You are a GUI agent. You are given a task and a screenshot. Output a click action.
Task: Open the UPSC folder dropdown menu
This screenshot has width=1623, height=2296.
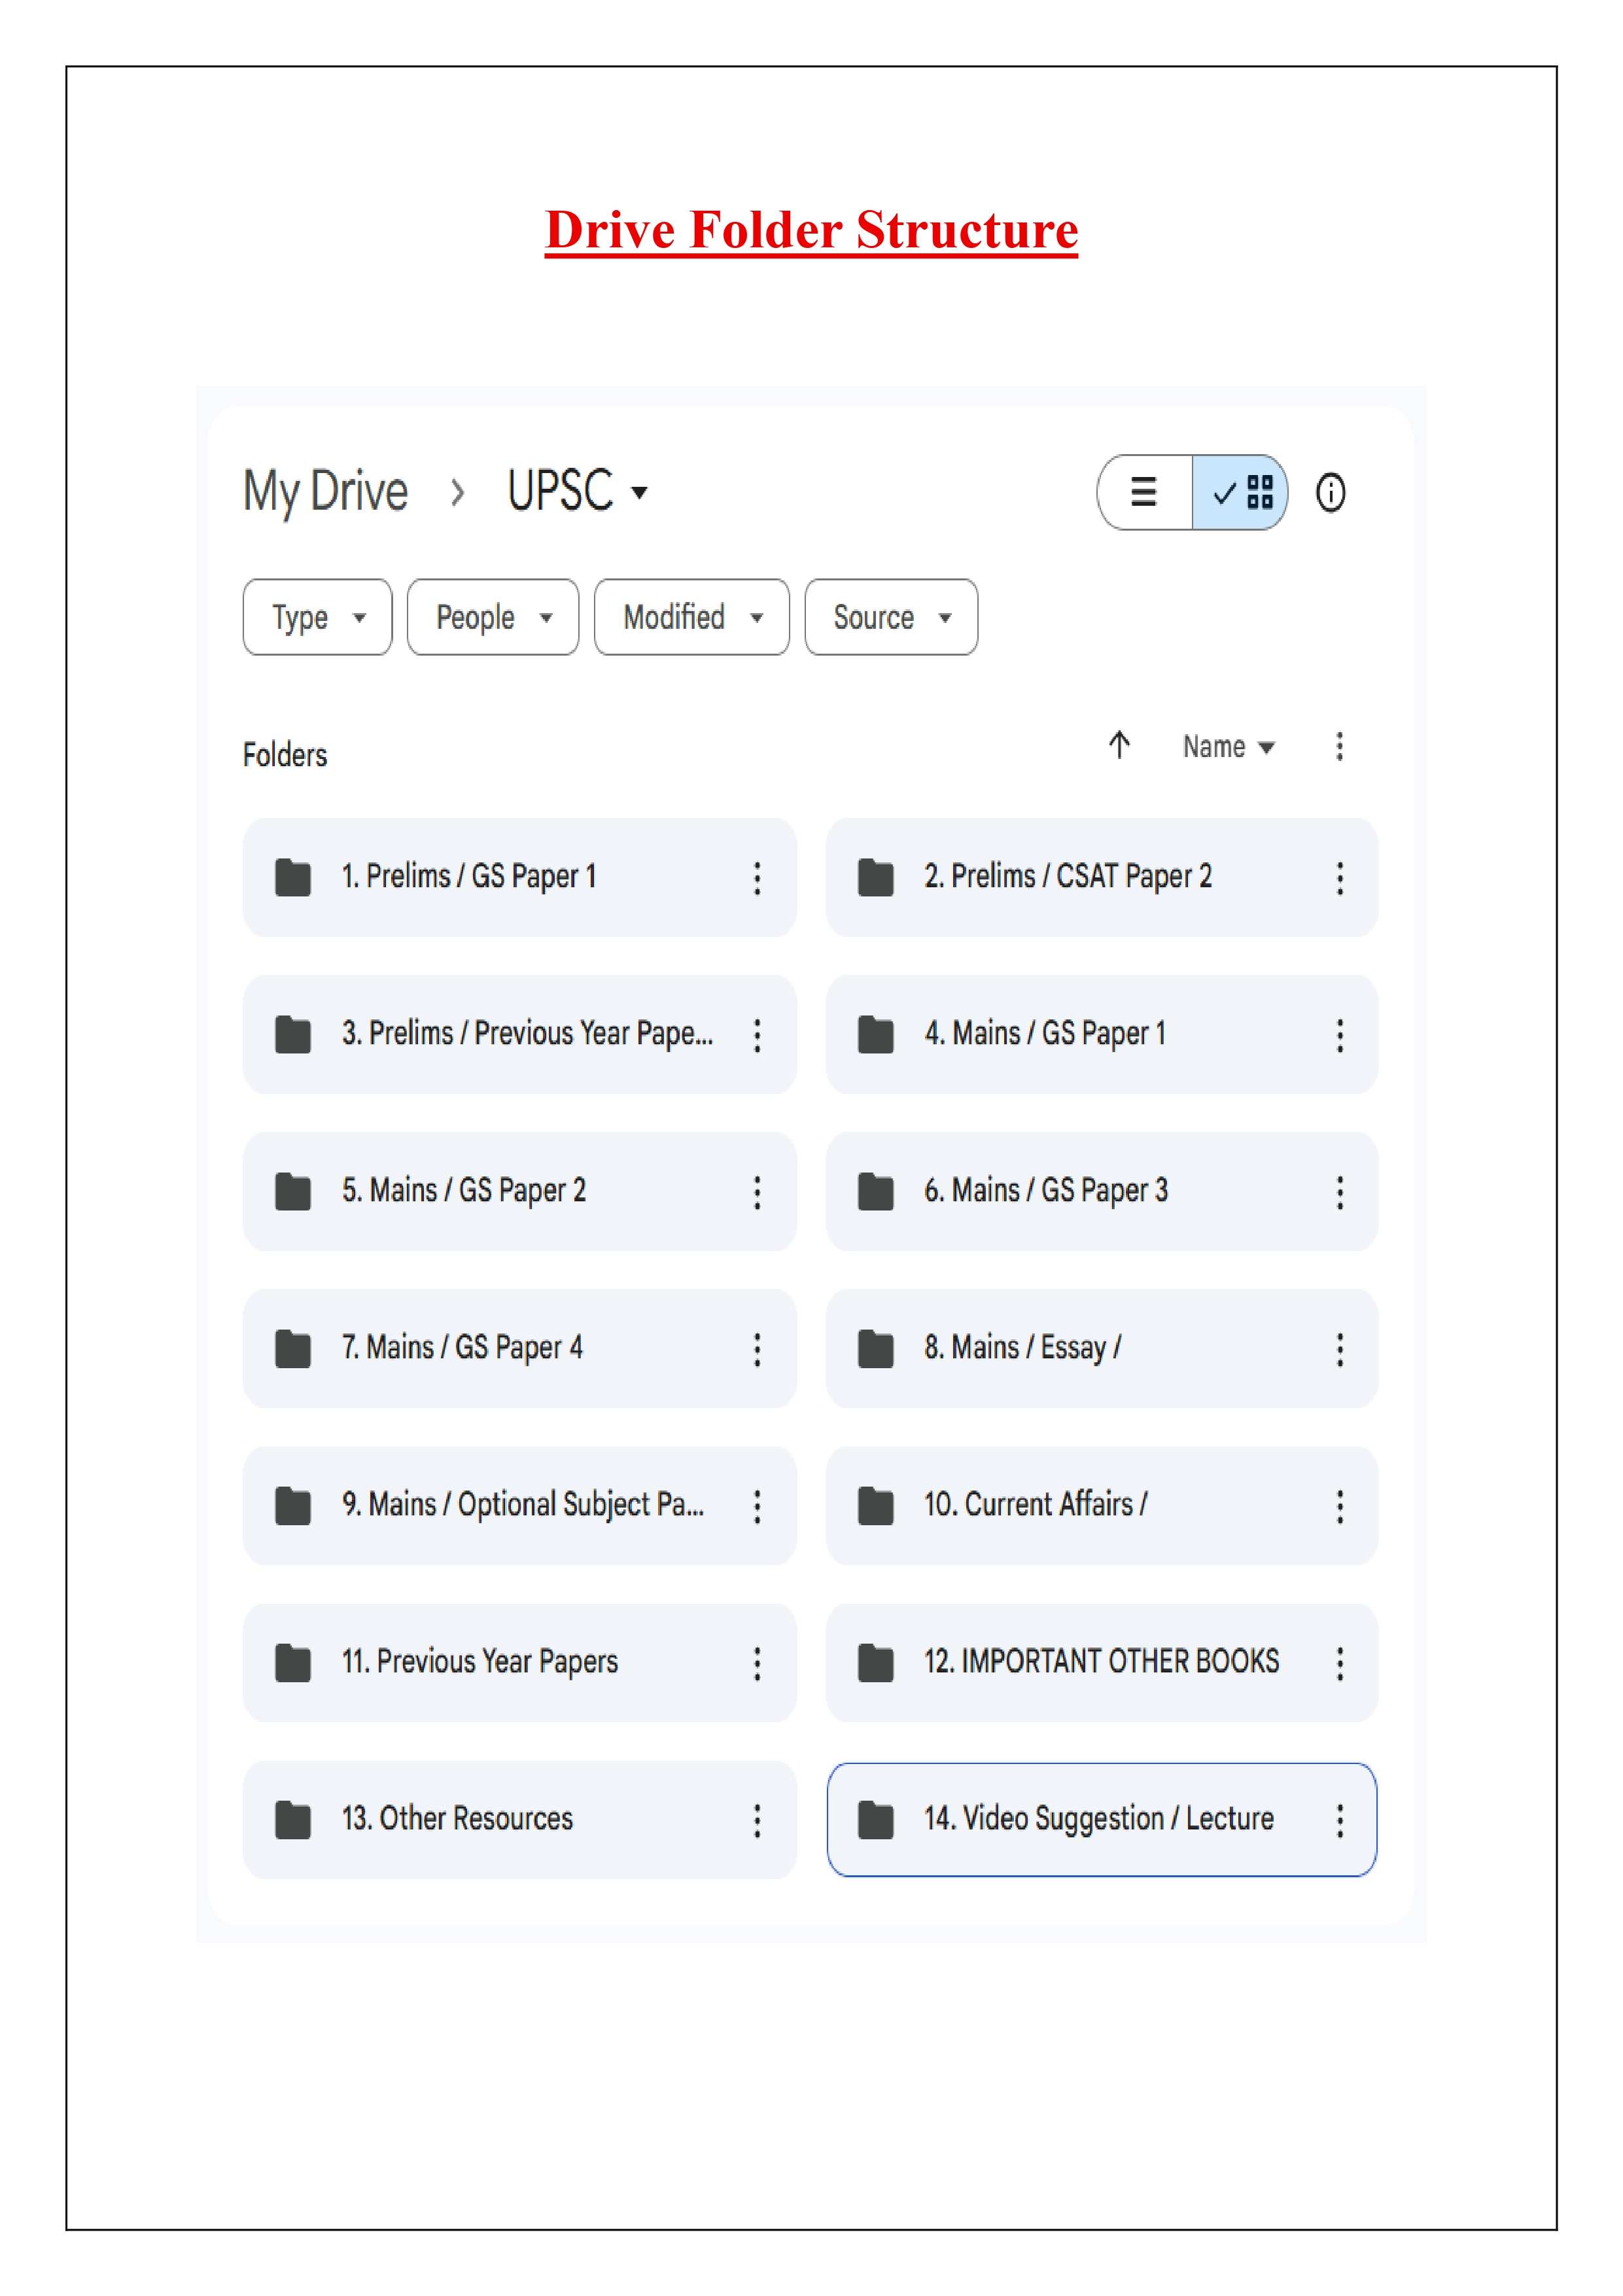pos(578,491)
